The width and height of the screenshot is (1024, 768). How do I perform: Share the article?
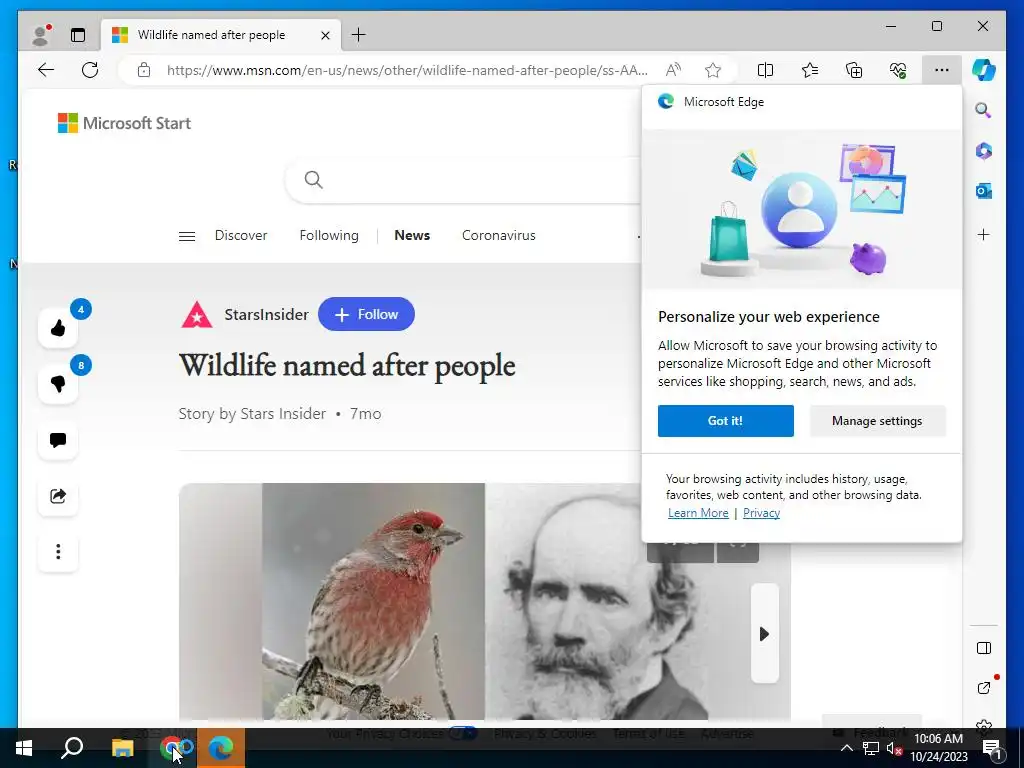[58, 496]
